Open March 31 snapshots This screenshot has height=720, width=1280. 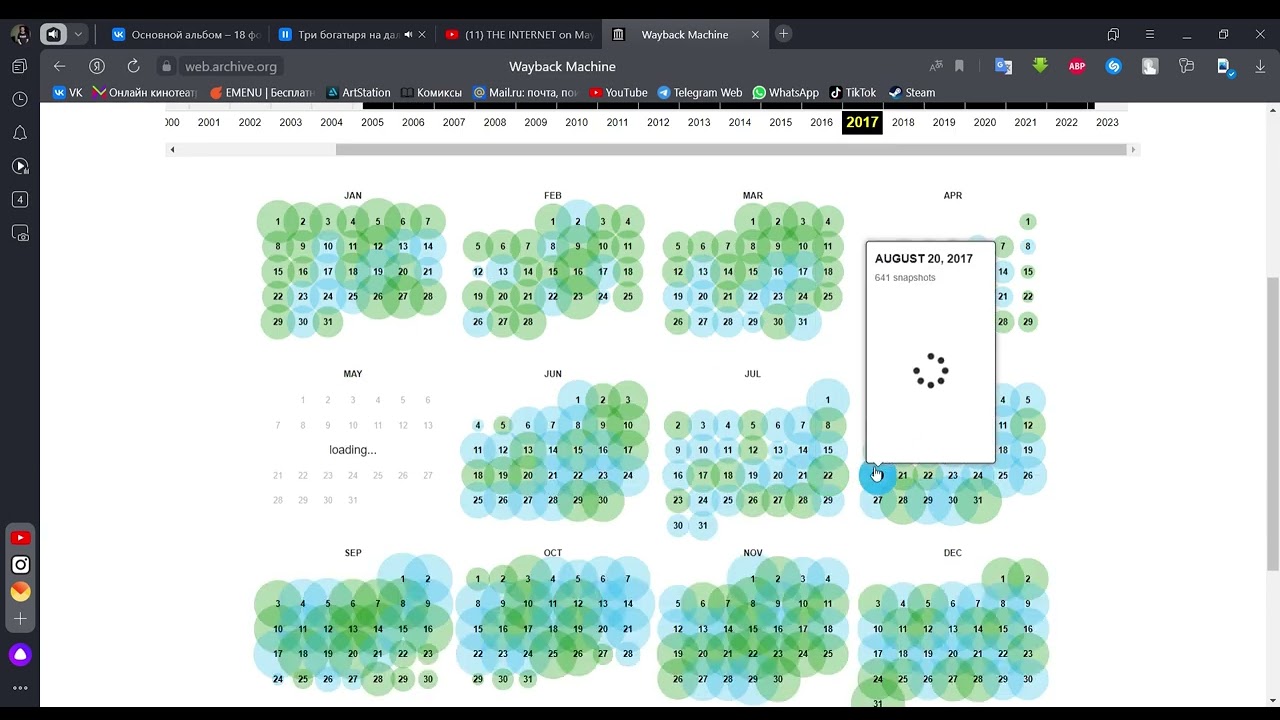(x=803, y=322)
